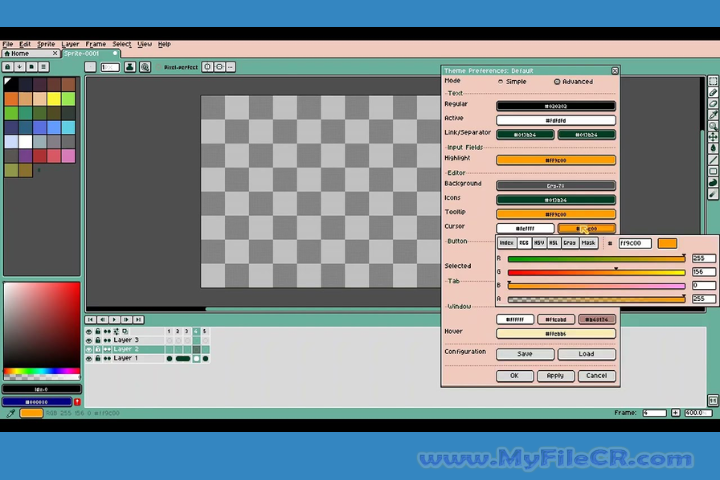Toggle lock on Layer 3
Image resolution: width=720 pixels, height=480 pixels.
click(x=98, y=340)
